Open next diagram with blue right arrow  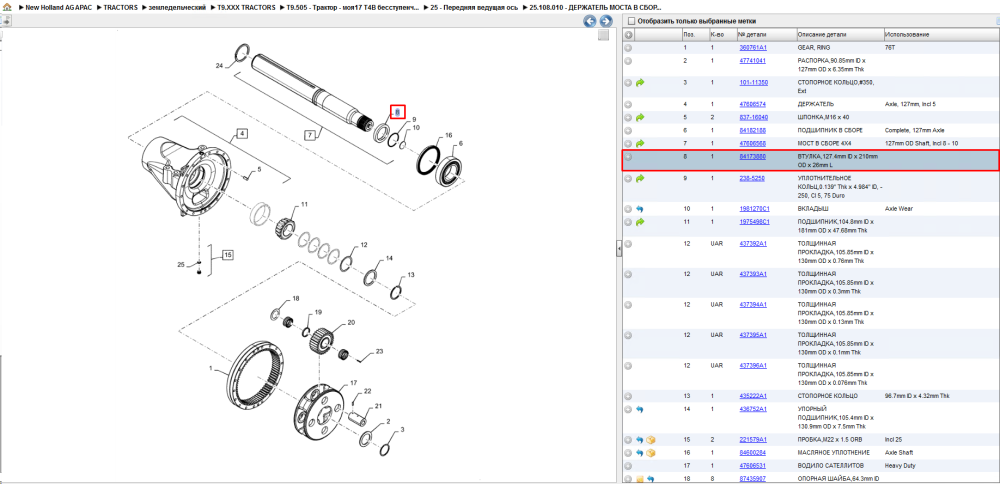pos(605,21)
